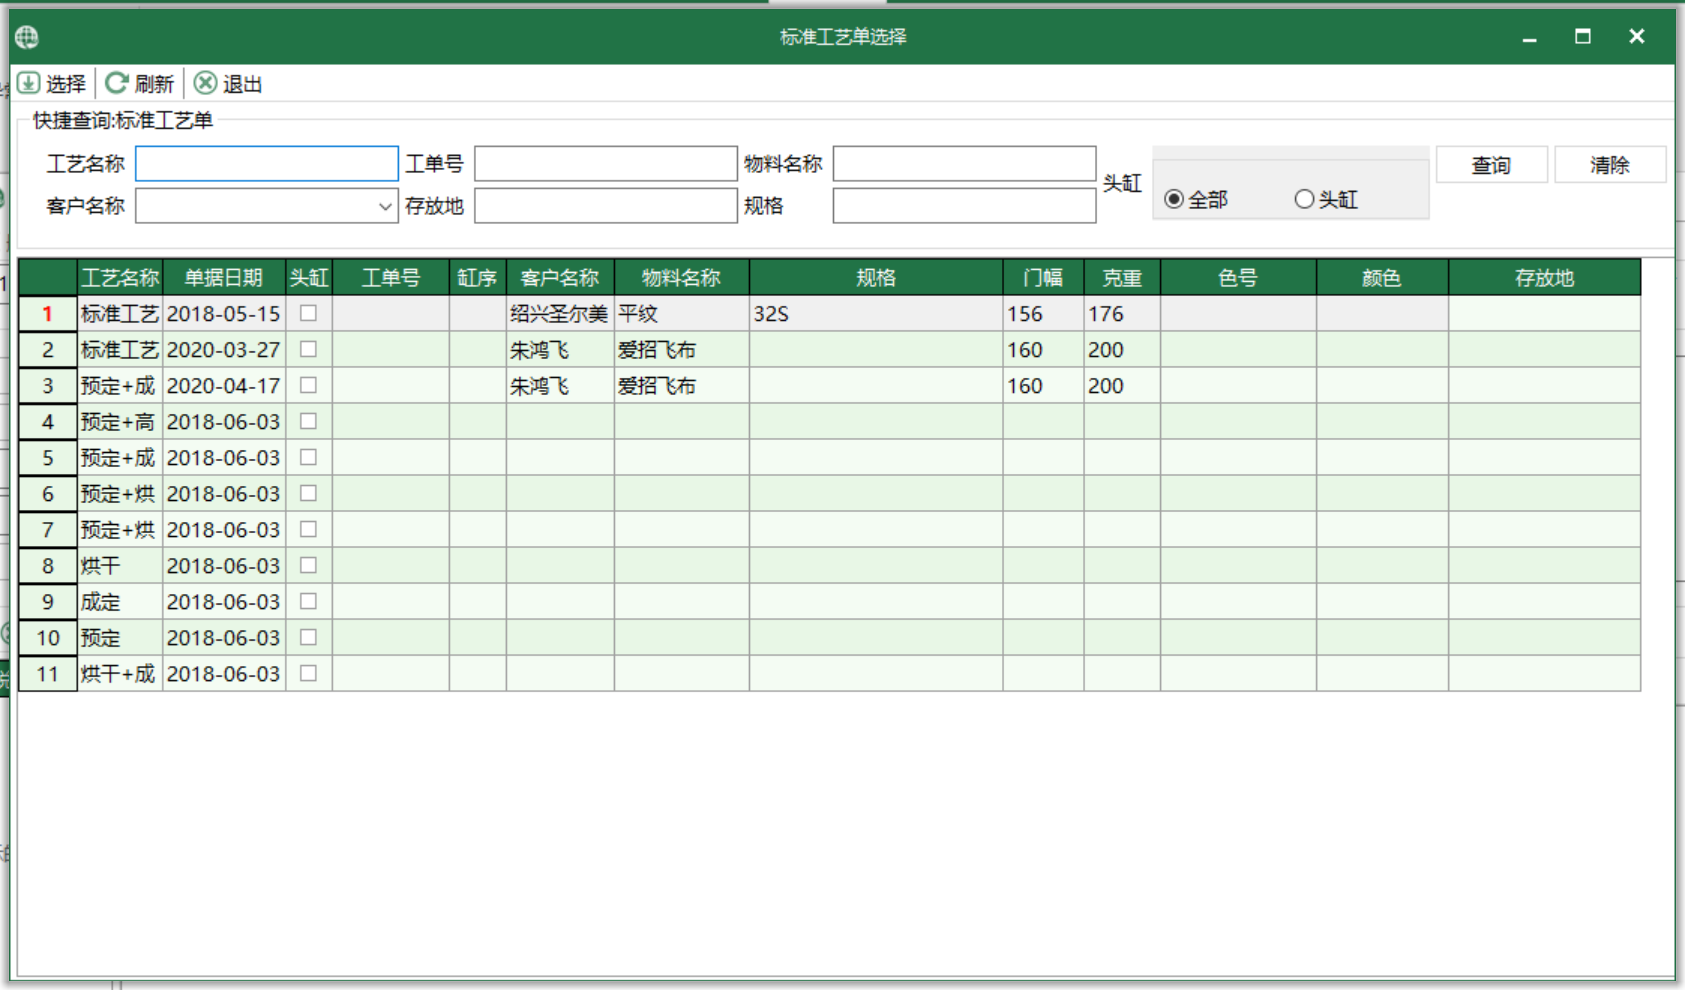This screenshot has height=990, width=1685.
Task: Click 176 weight cell in row 1
Action: pos(1122,314)
